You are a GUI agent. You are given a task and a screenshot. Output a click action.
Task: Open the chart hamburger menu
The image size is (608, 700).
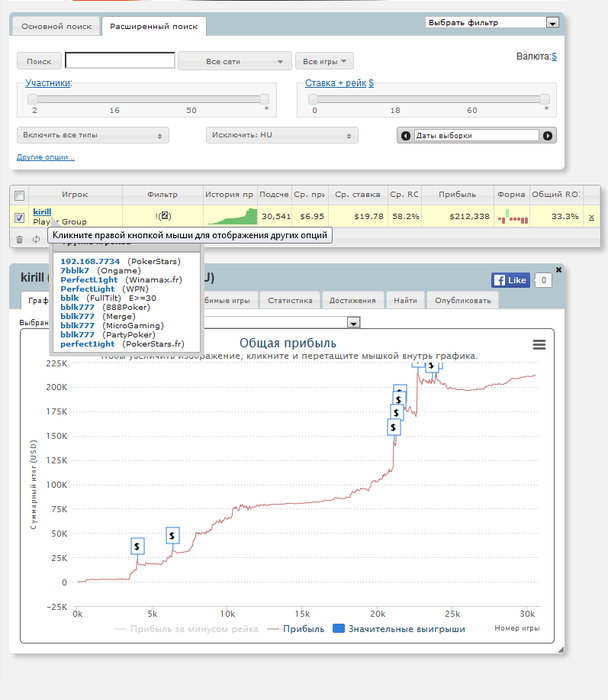(539, 344)
